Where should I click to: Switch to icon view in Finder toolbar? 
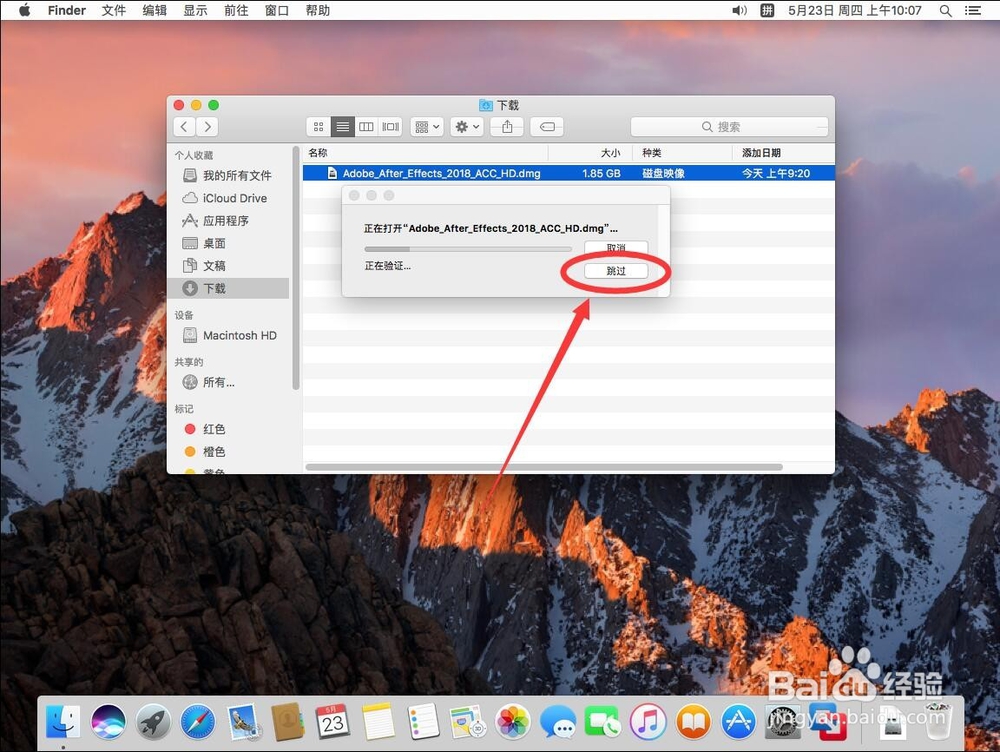tap(318, 127)
